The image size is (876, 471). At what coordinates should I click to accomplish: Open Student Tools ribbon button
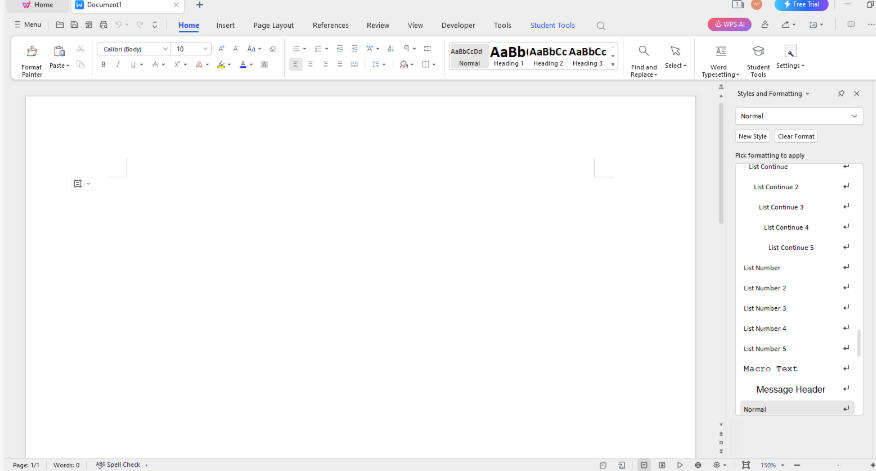point(758,60)
